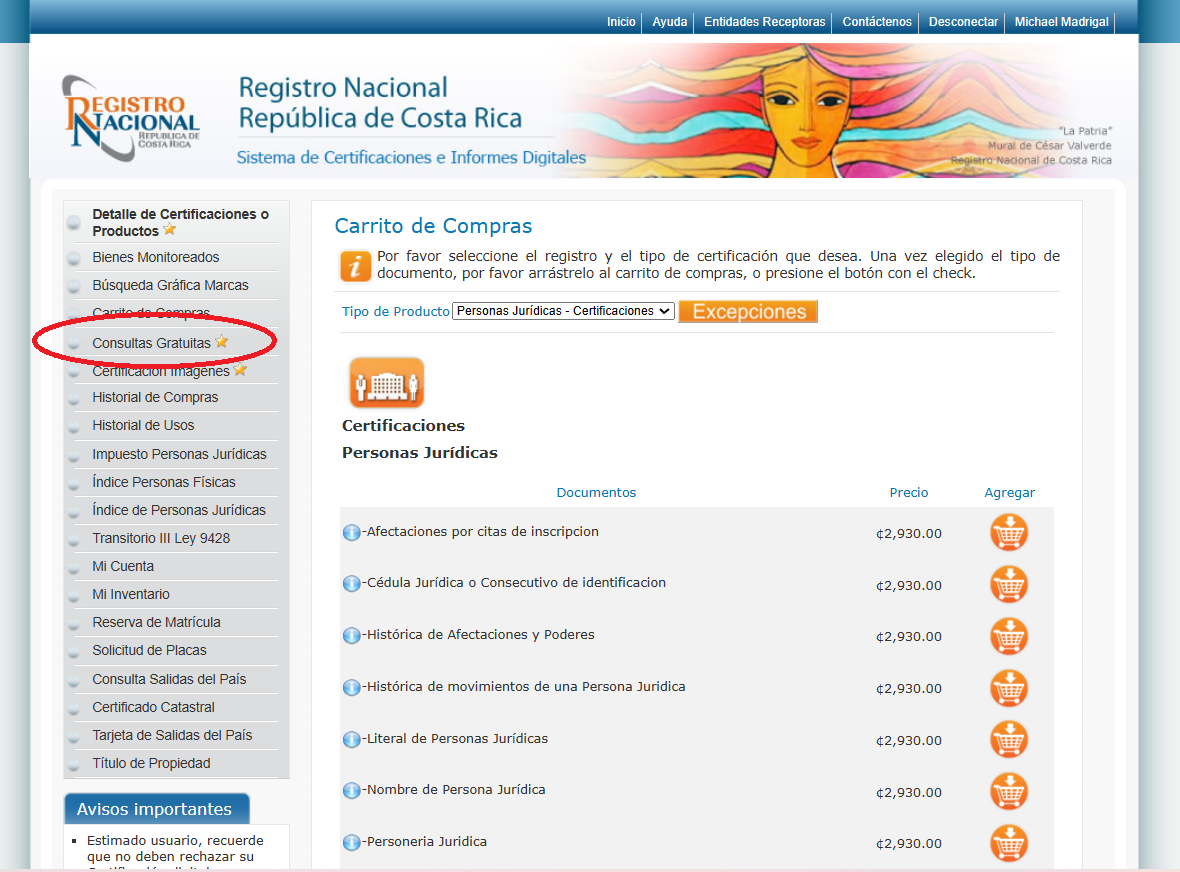This screenshot has width=1180, height=872.
Task: Click the Precio column header
Action: pyautogui.click(x=908, y=492)
